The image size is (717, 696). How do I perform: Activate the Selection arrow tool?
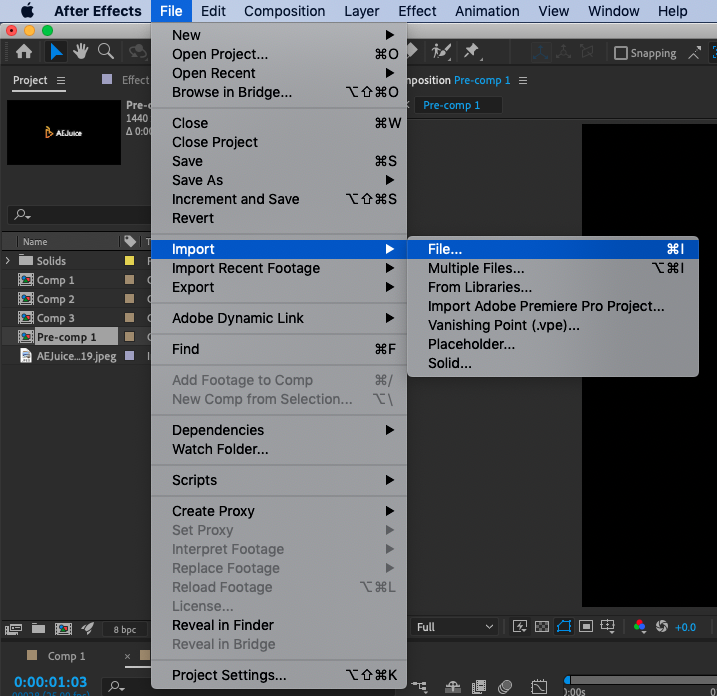(x=56, y=52)
